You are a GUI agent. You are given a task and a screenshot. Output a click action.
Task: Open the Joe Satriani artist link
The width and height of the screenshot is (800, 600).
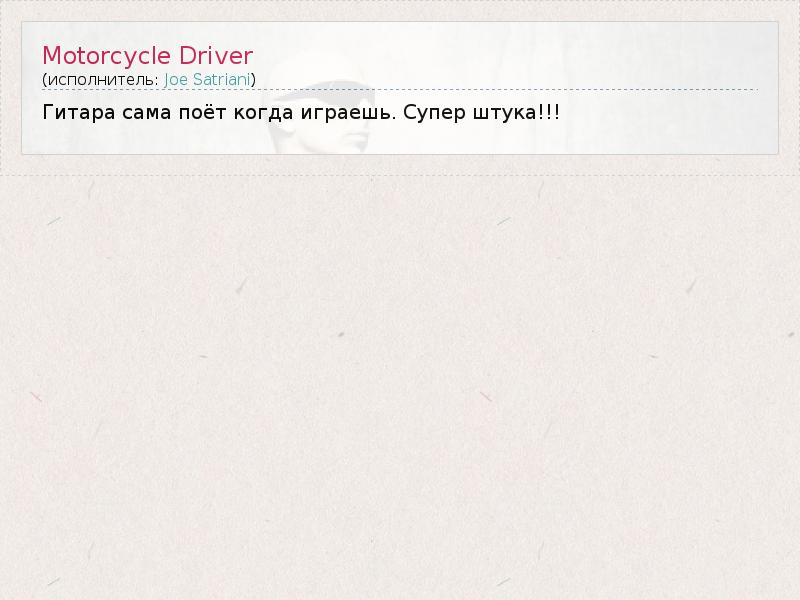click(x=207, y=80)
